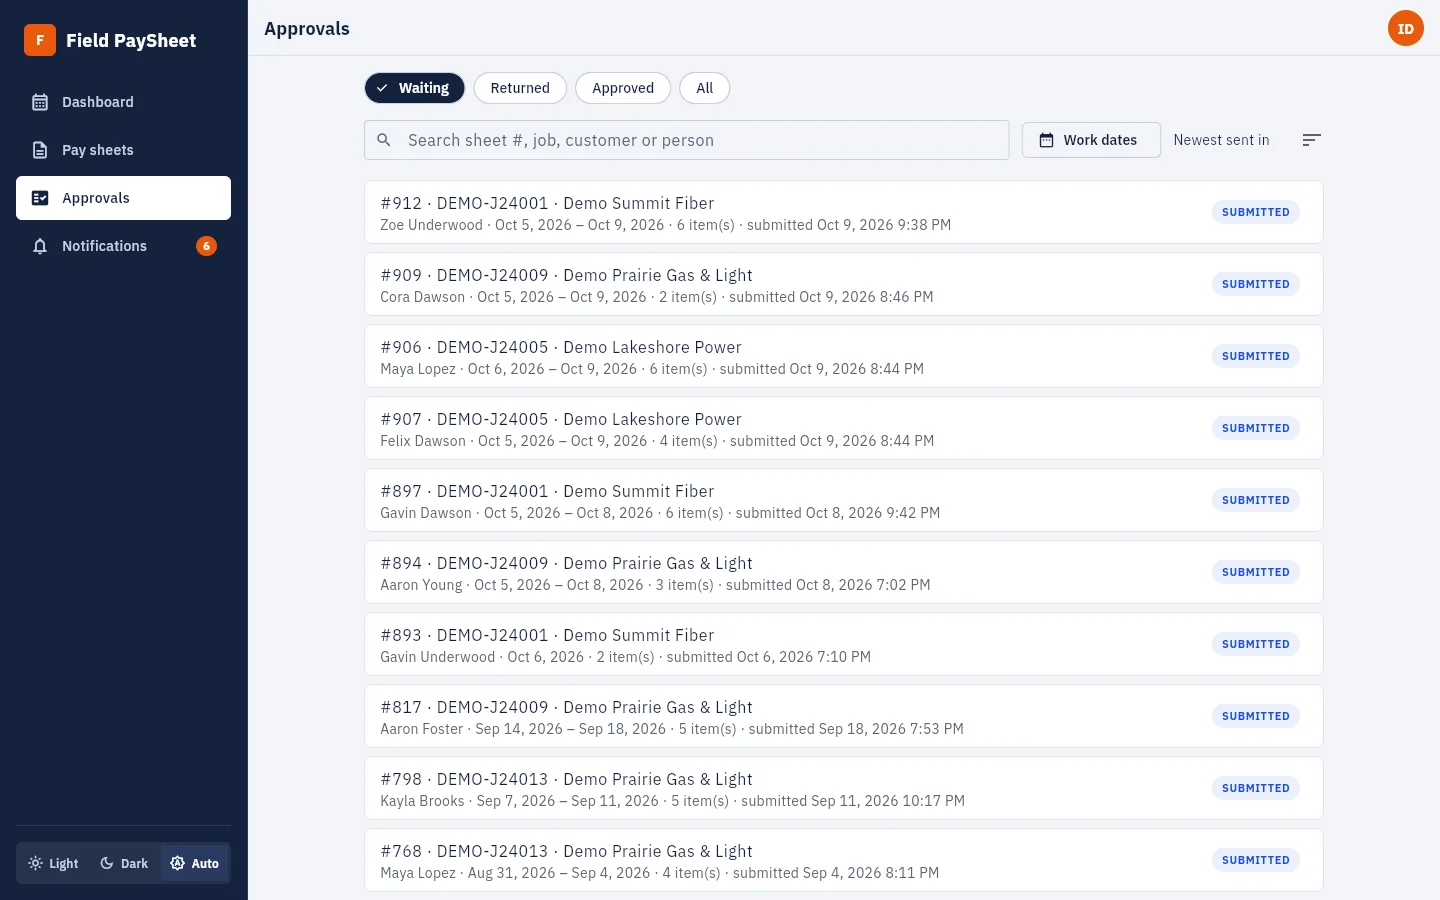Focus the search sheet, job, customer field
The width and height of the screenshot is (1440, 900).
pyautogui.click(x=686, y=140)
